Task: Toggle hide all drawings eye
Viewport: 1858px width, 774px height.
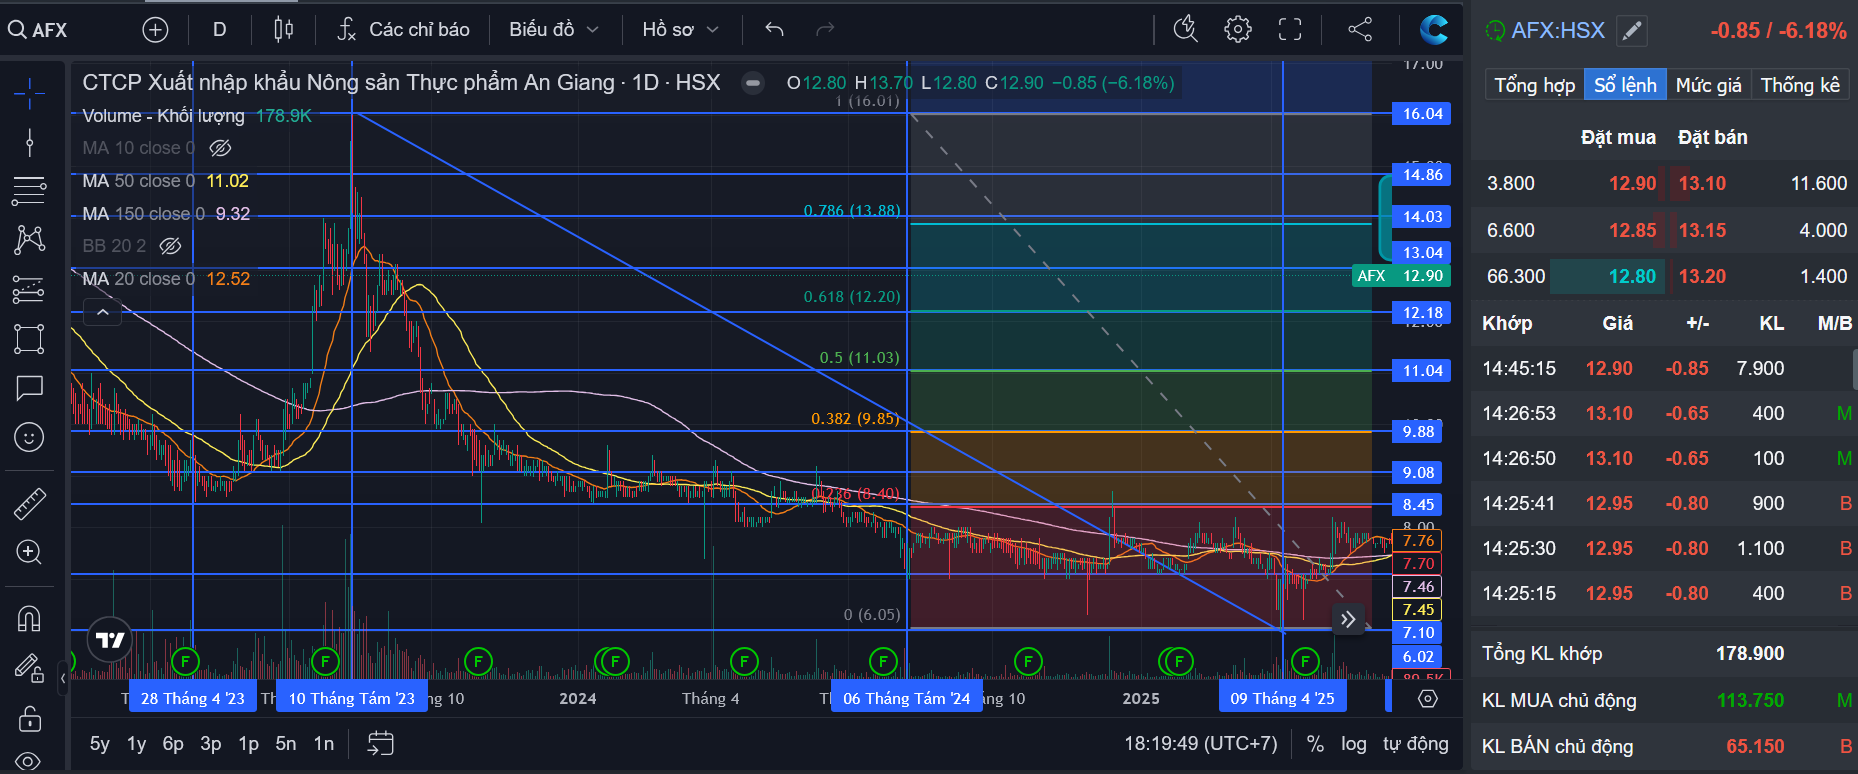Action: 29,761
